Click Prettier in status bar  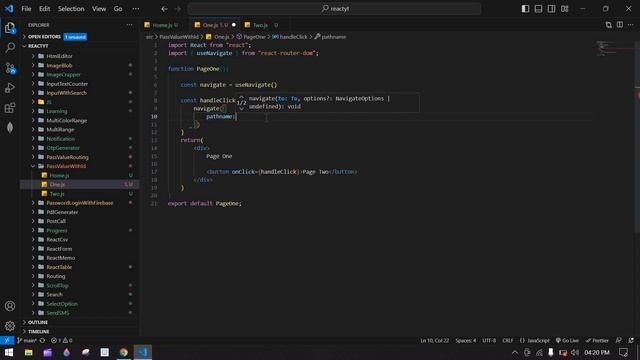(x=597, y=340)
